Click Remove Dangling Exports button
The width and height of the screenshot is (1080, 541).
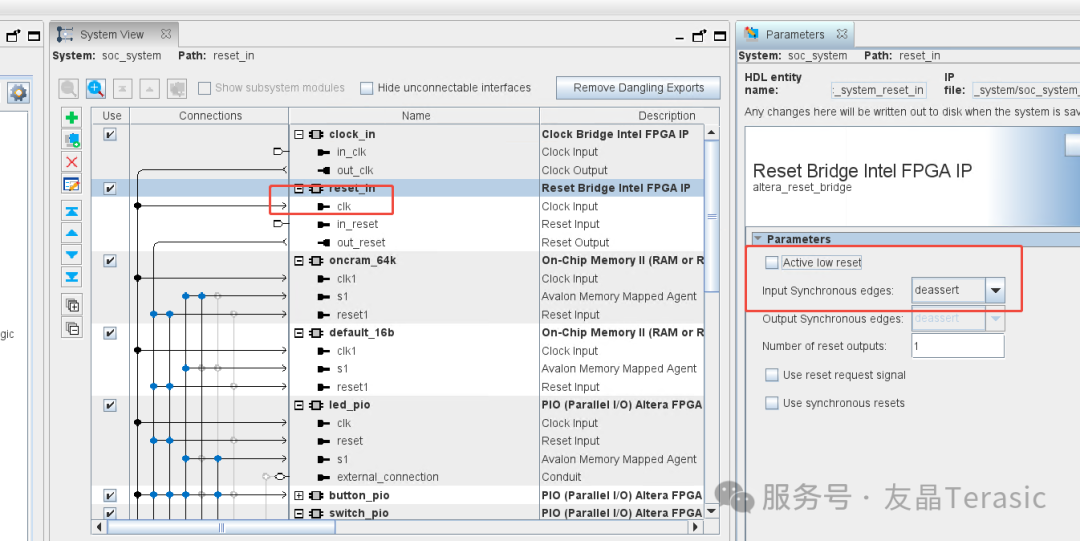tap(638, 88)
